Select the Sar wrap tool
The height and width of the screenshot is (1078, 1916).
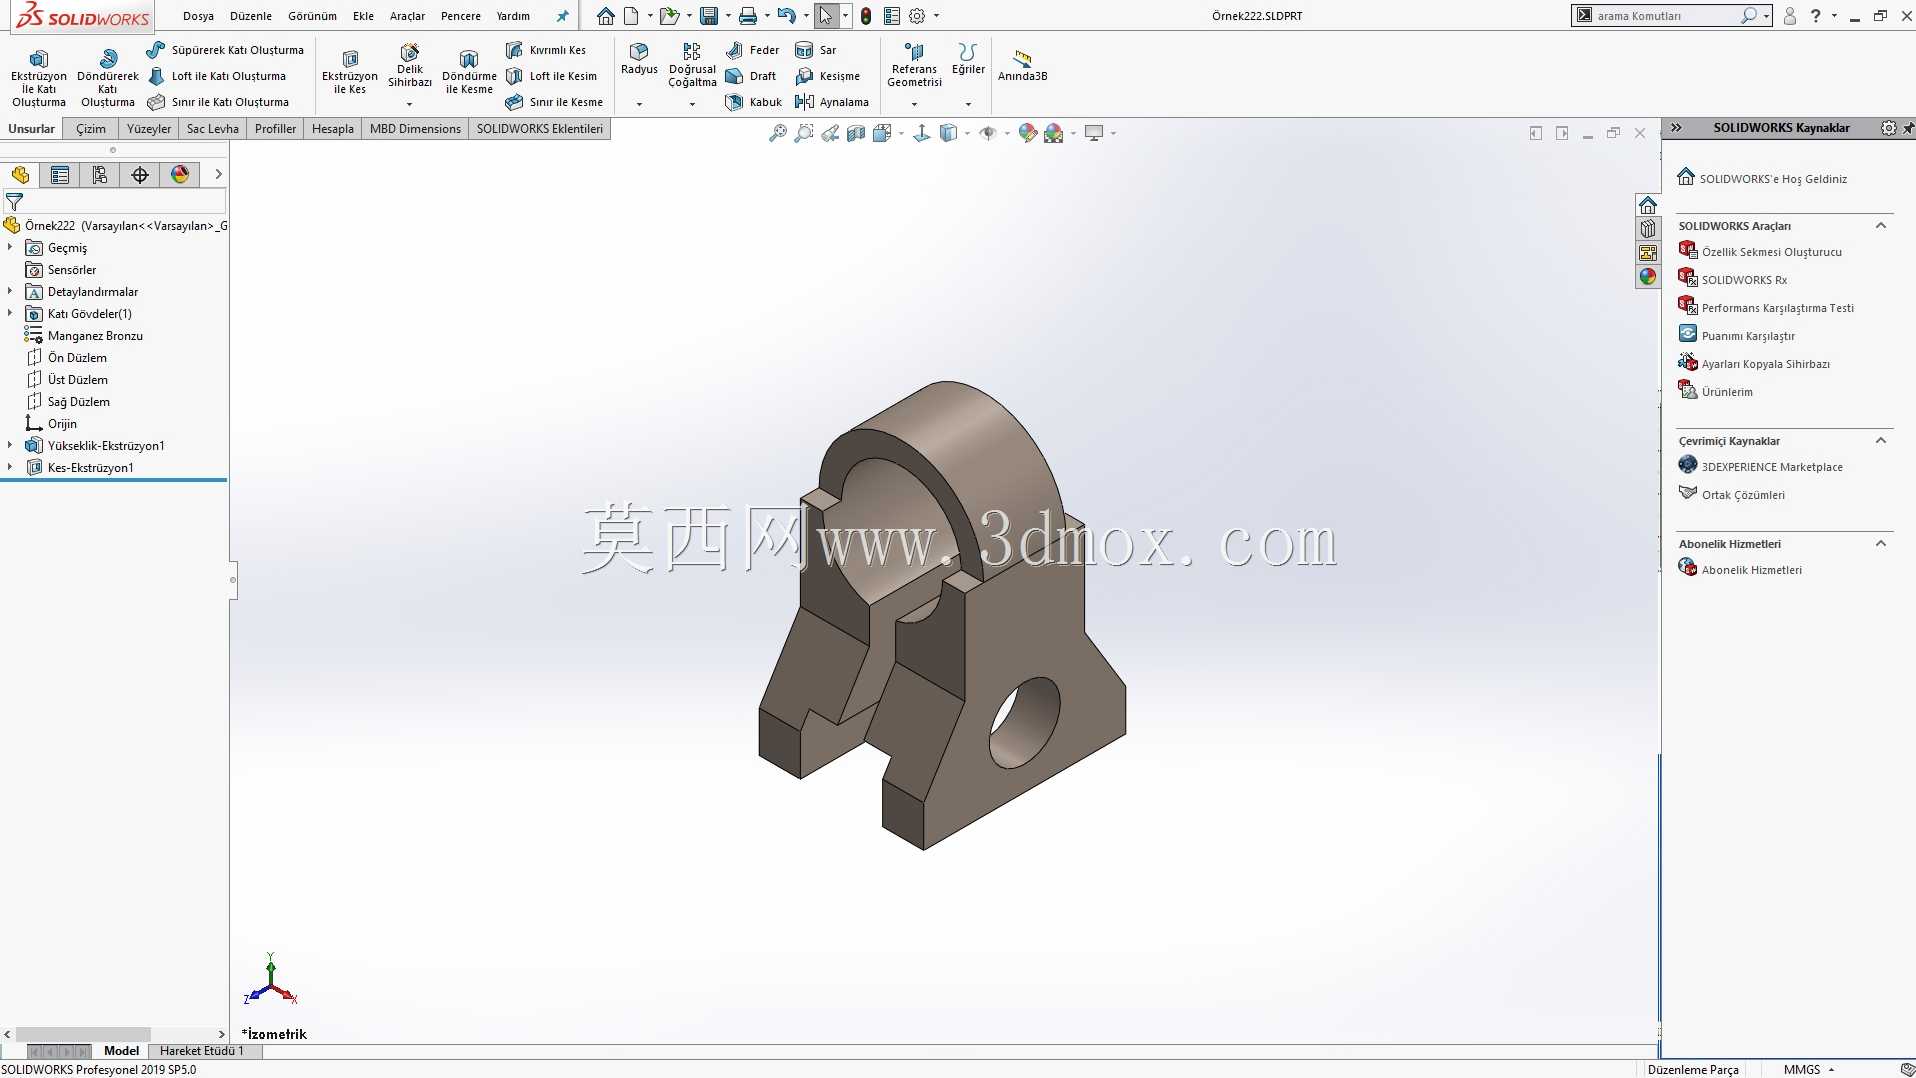pyautogui.click(x=816, y=50)
